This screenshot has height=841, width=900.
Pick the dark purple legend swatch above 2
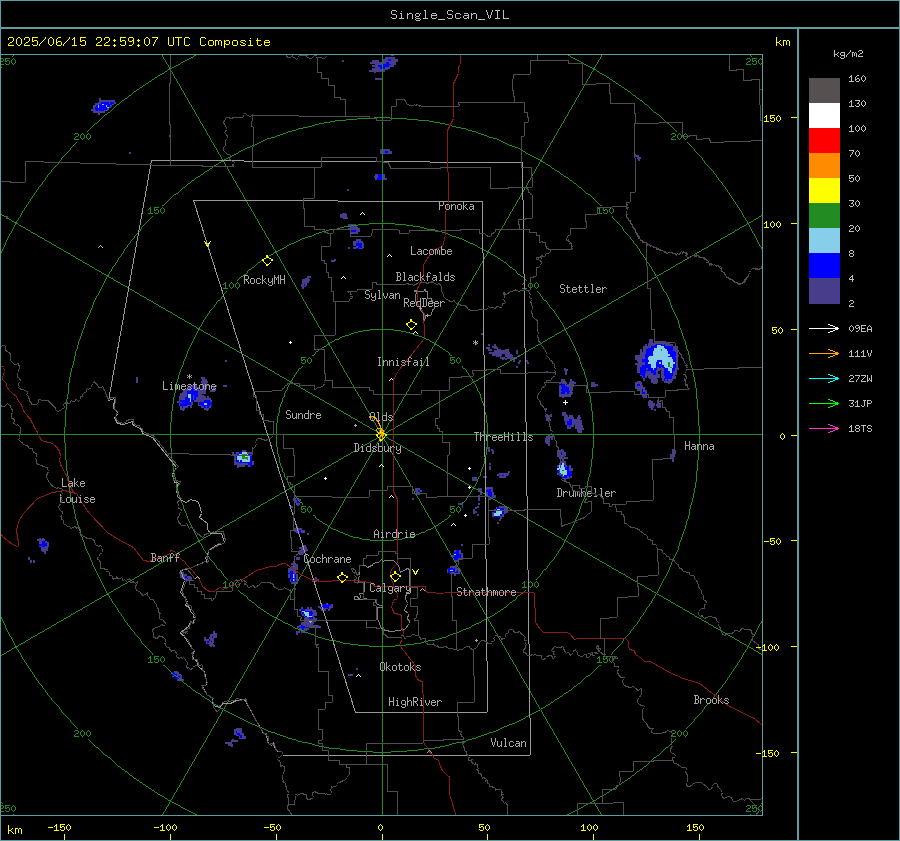[824, 290]
